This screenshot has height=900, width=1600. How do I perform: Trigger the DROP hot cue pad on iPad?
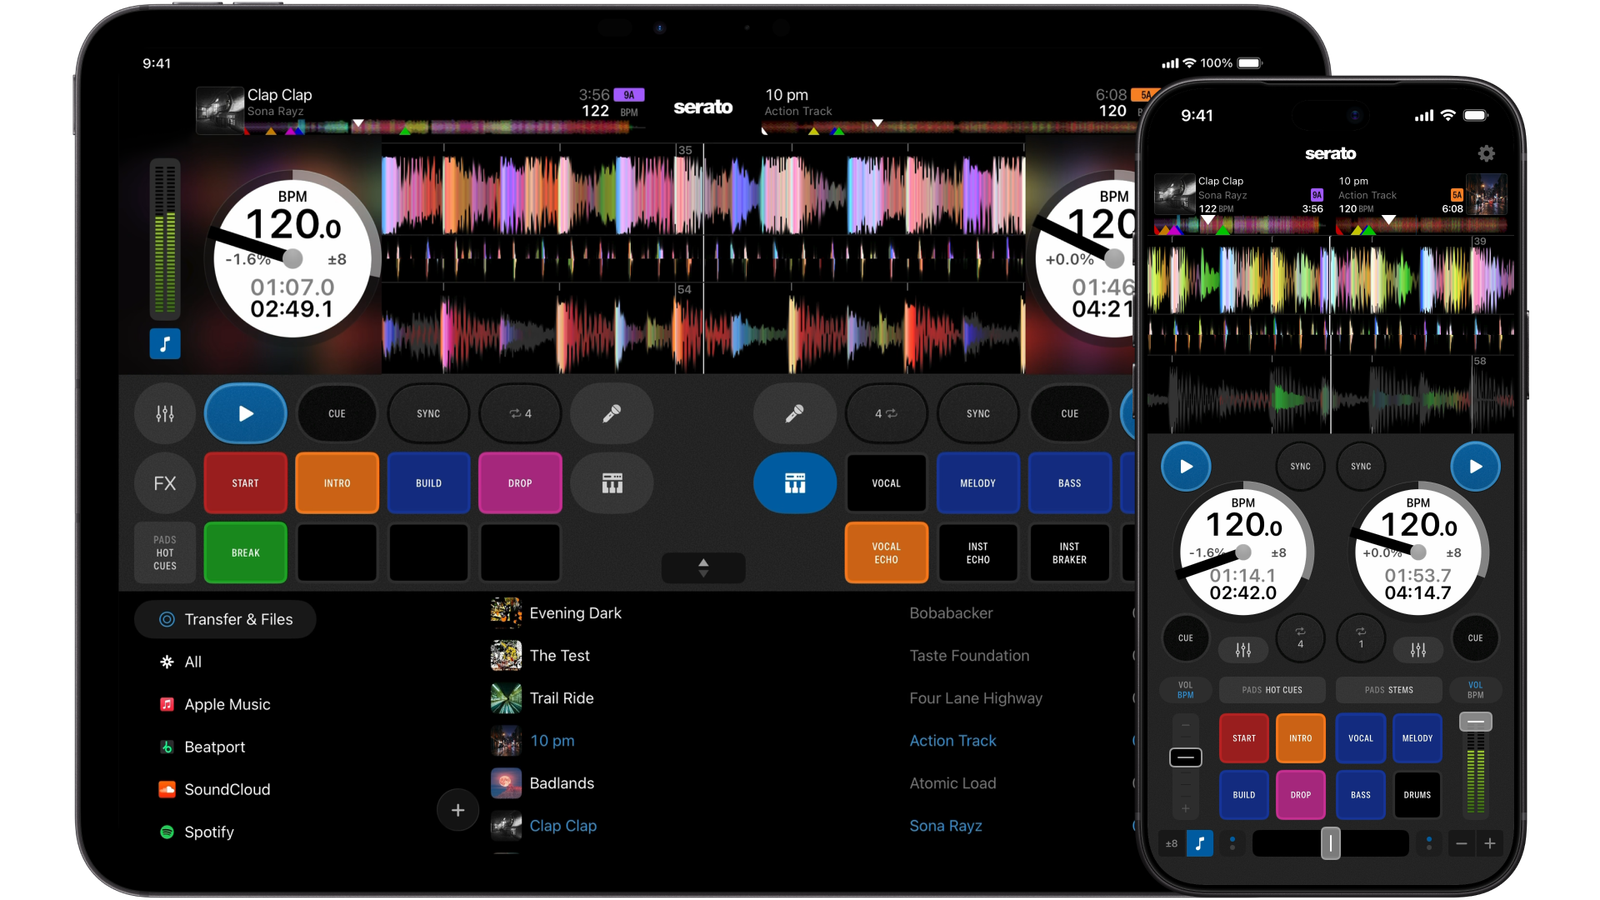point(520,483)
